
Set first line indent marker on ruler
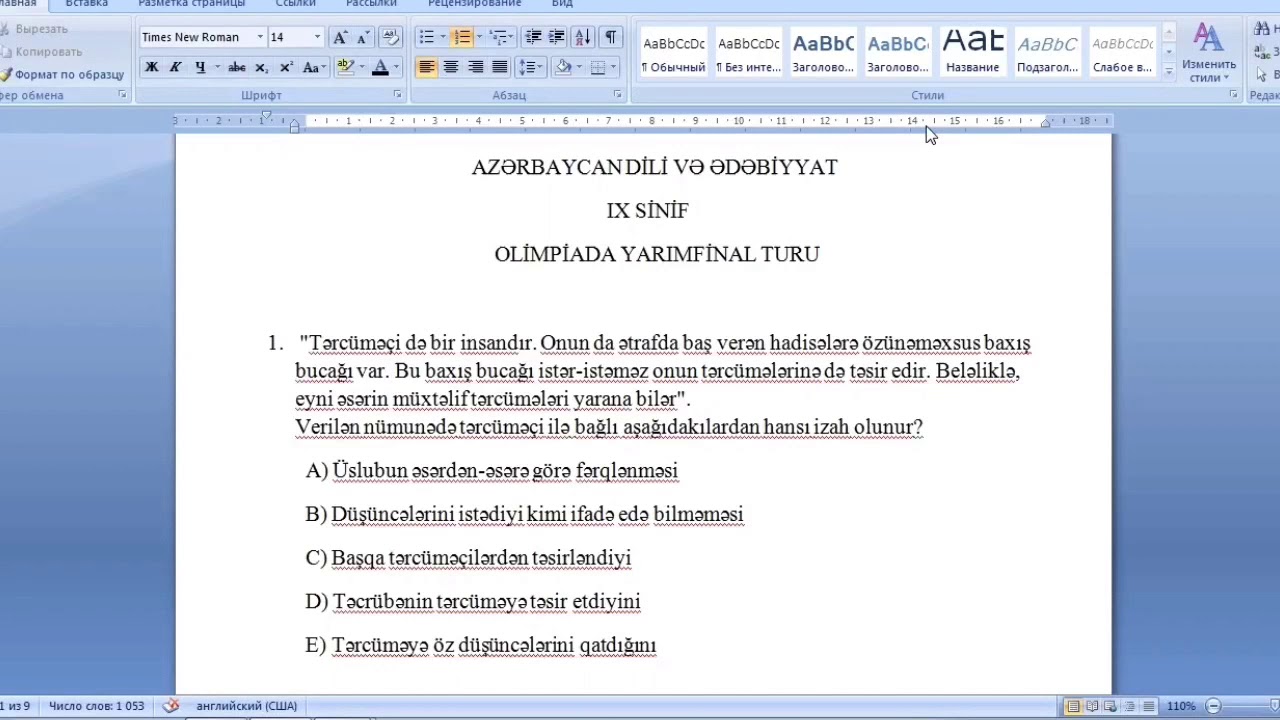265,116
